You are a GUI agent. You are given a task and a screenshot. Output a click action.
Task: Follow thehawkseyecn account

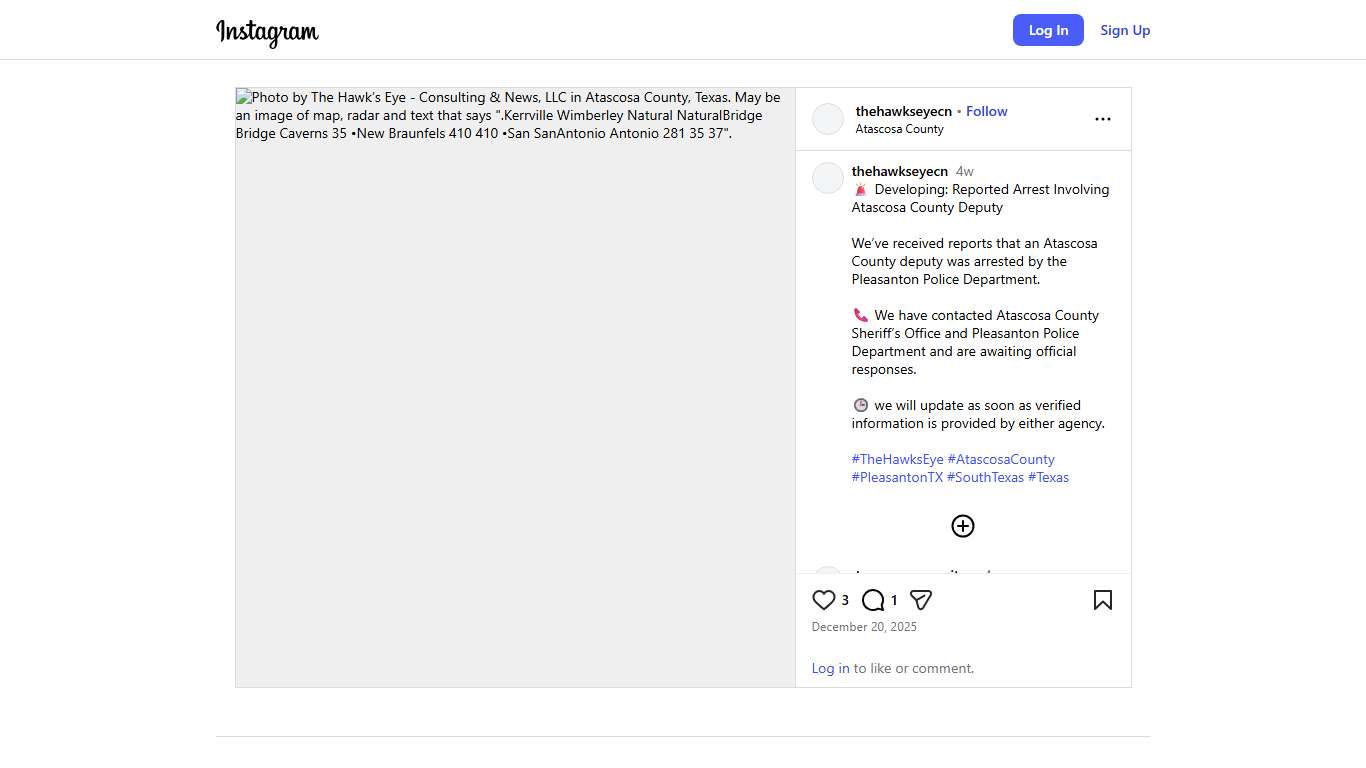(x=986, y=111)
